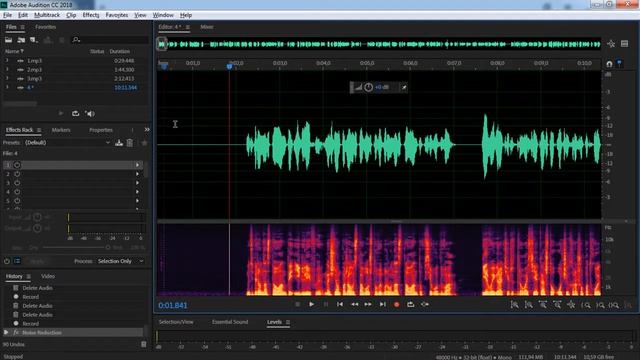The width and height of the screenshot is (640, 360).
Task: Expand file 1.mp3 row arrow
Action: click(7, 60)
